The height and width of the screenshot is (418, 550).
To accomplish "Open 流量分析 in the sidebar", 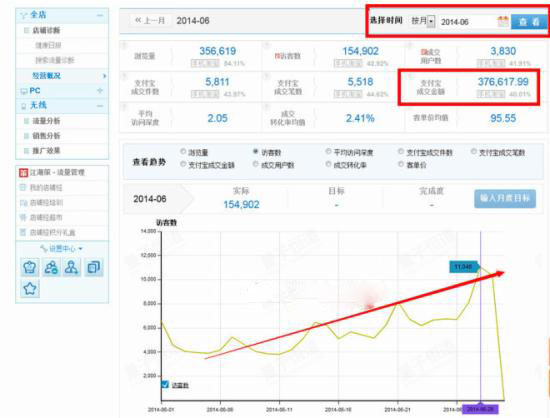I will (x=46, y=121).
